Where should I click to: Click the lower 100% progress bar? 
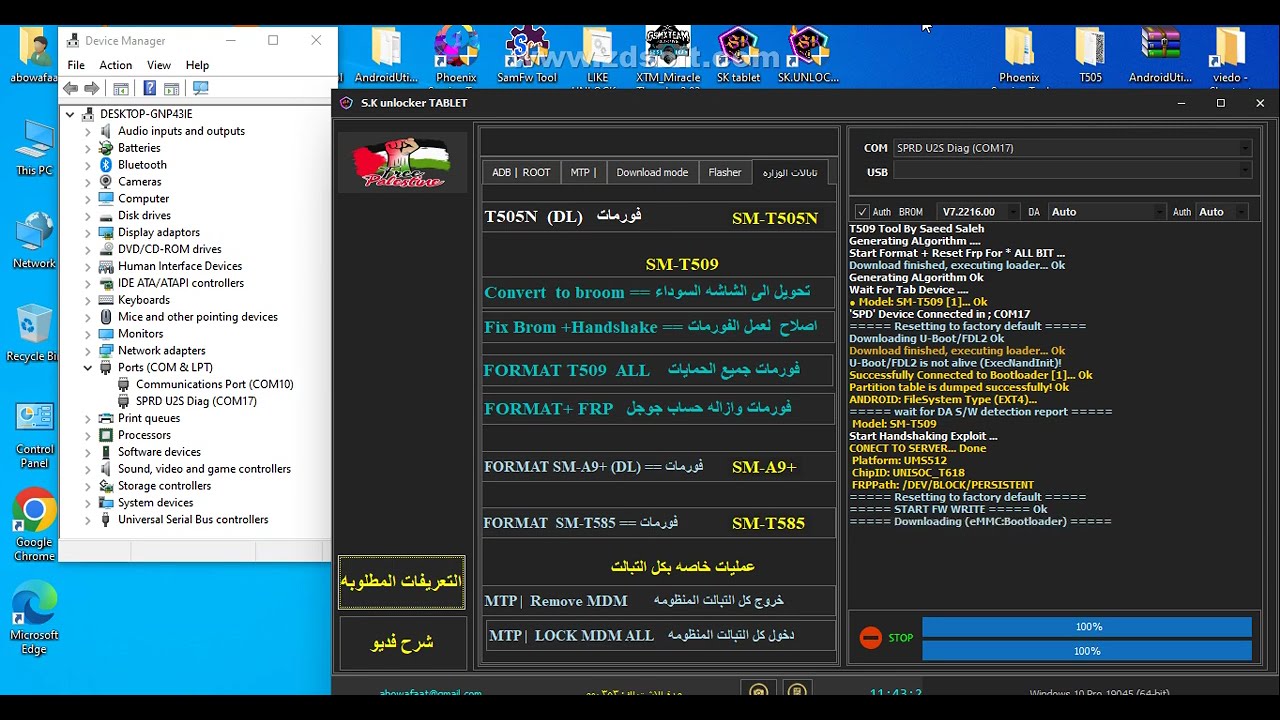coord(1086,651)
